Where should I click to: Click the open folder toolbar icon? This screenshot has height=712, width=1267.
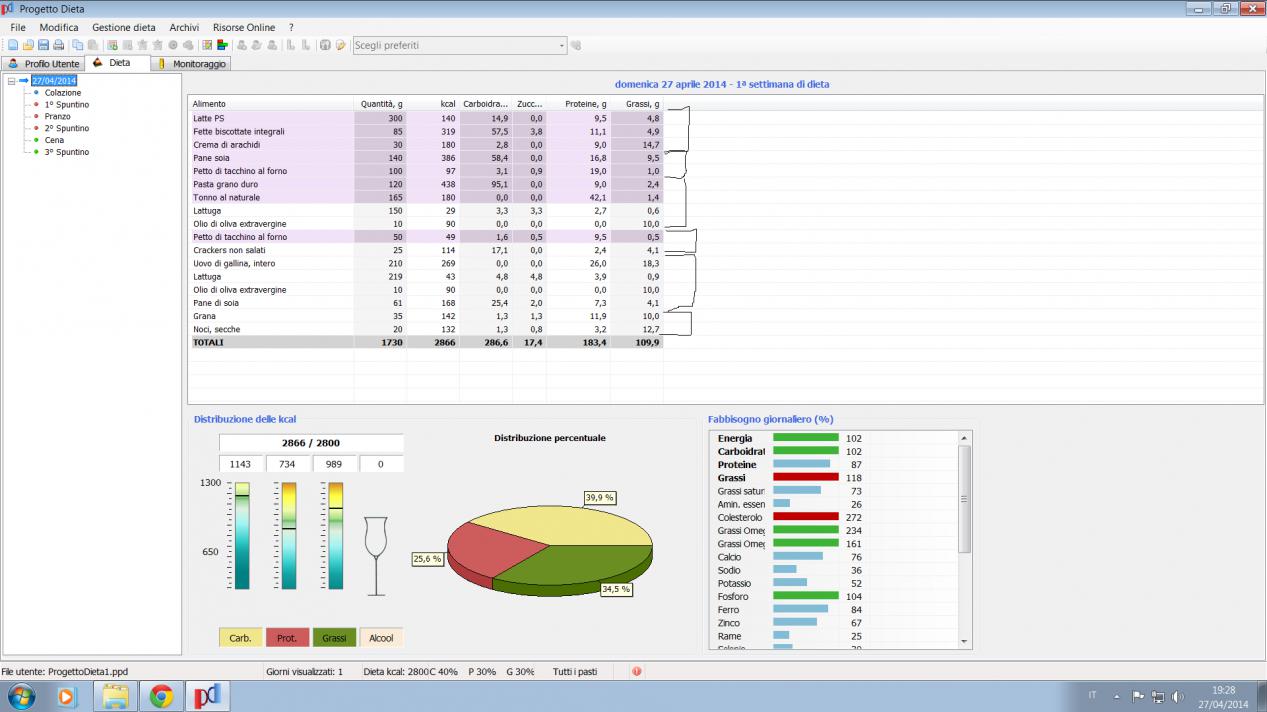click(28, 45)
